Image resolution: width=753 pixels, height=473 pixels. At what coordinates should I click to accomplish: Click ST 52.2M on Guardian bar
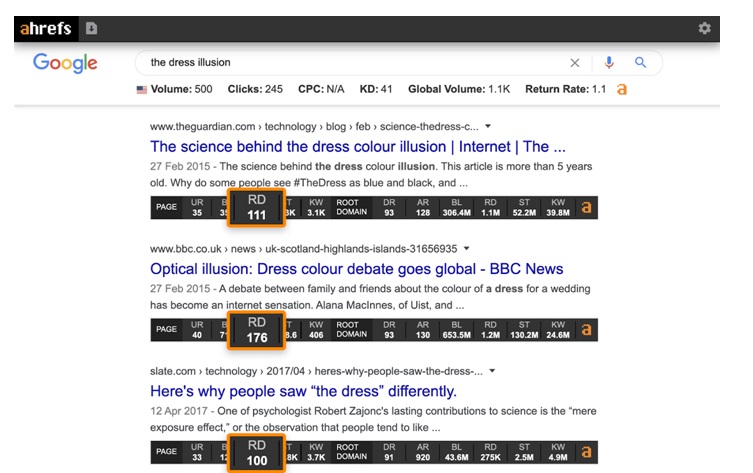pos(524,207)
